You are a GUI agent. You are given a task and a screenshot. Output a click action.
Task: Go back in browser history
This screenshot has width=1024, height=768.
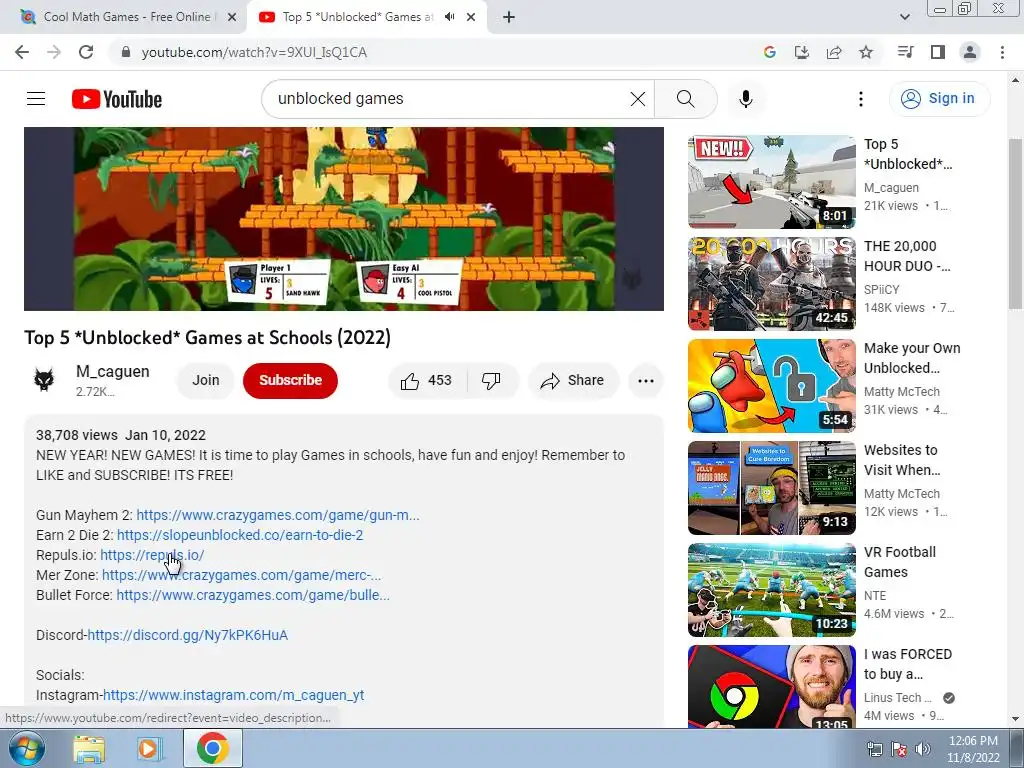[x=22, y=52]
